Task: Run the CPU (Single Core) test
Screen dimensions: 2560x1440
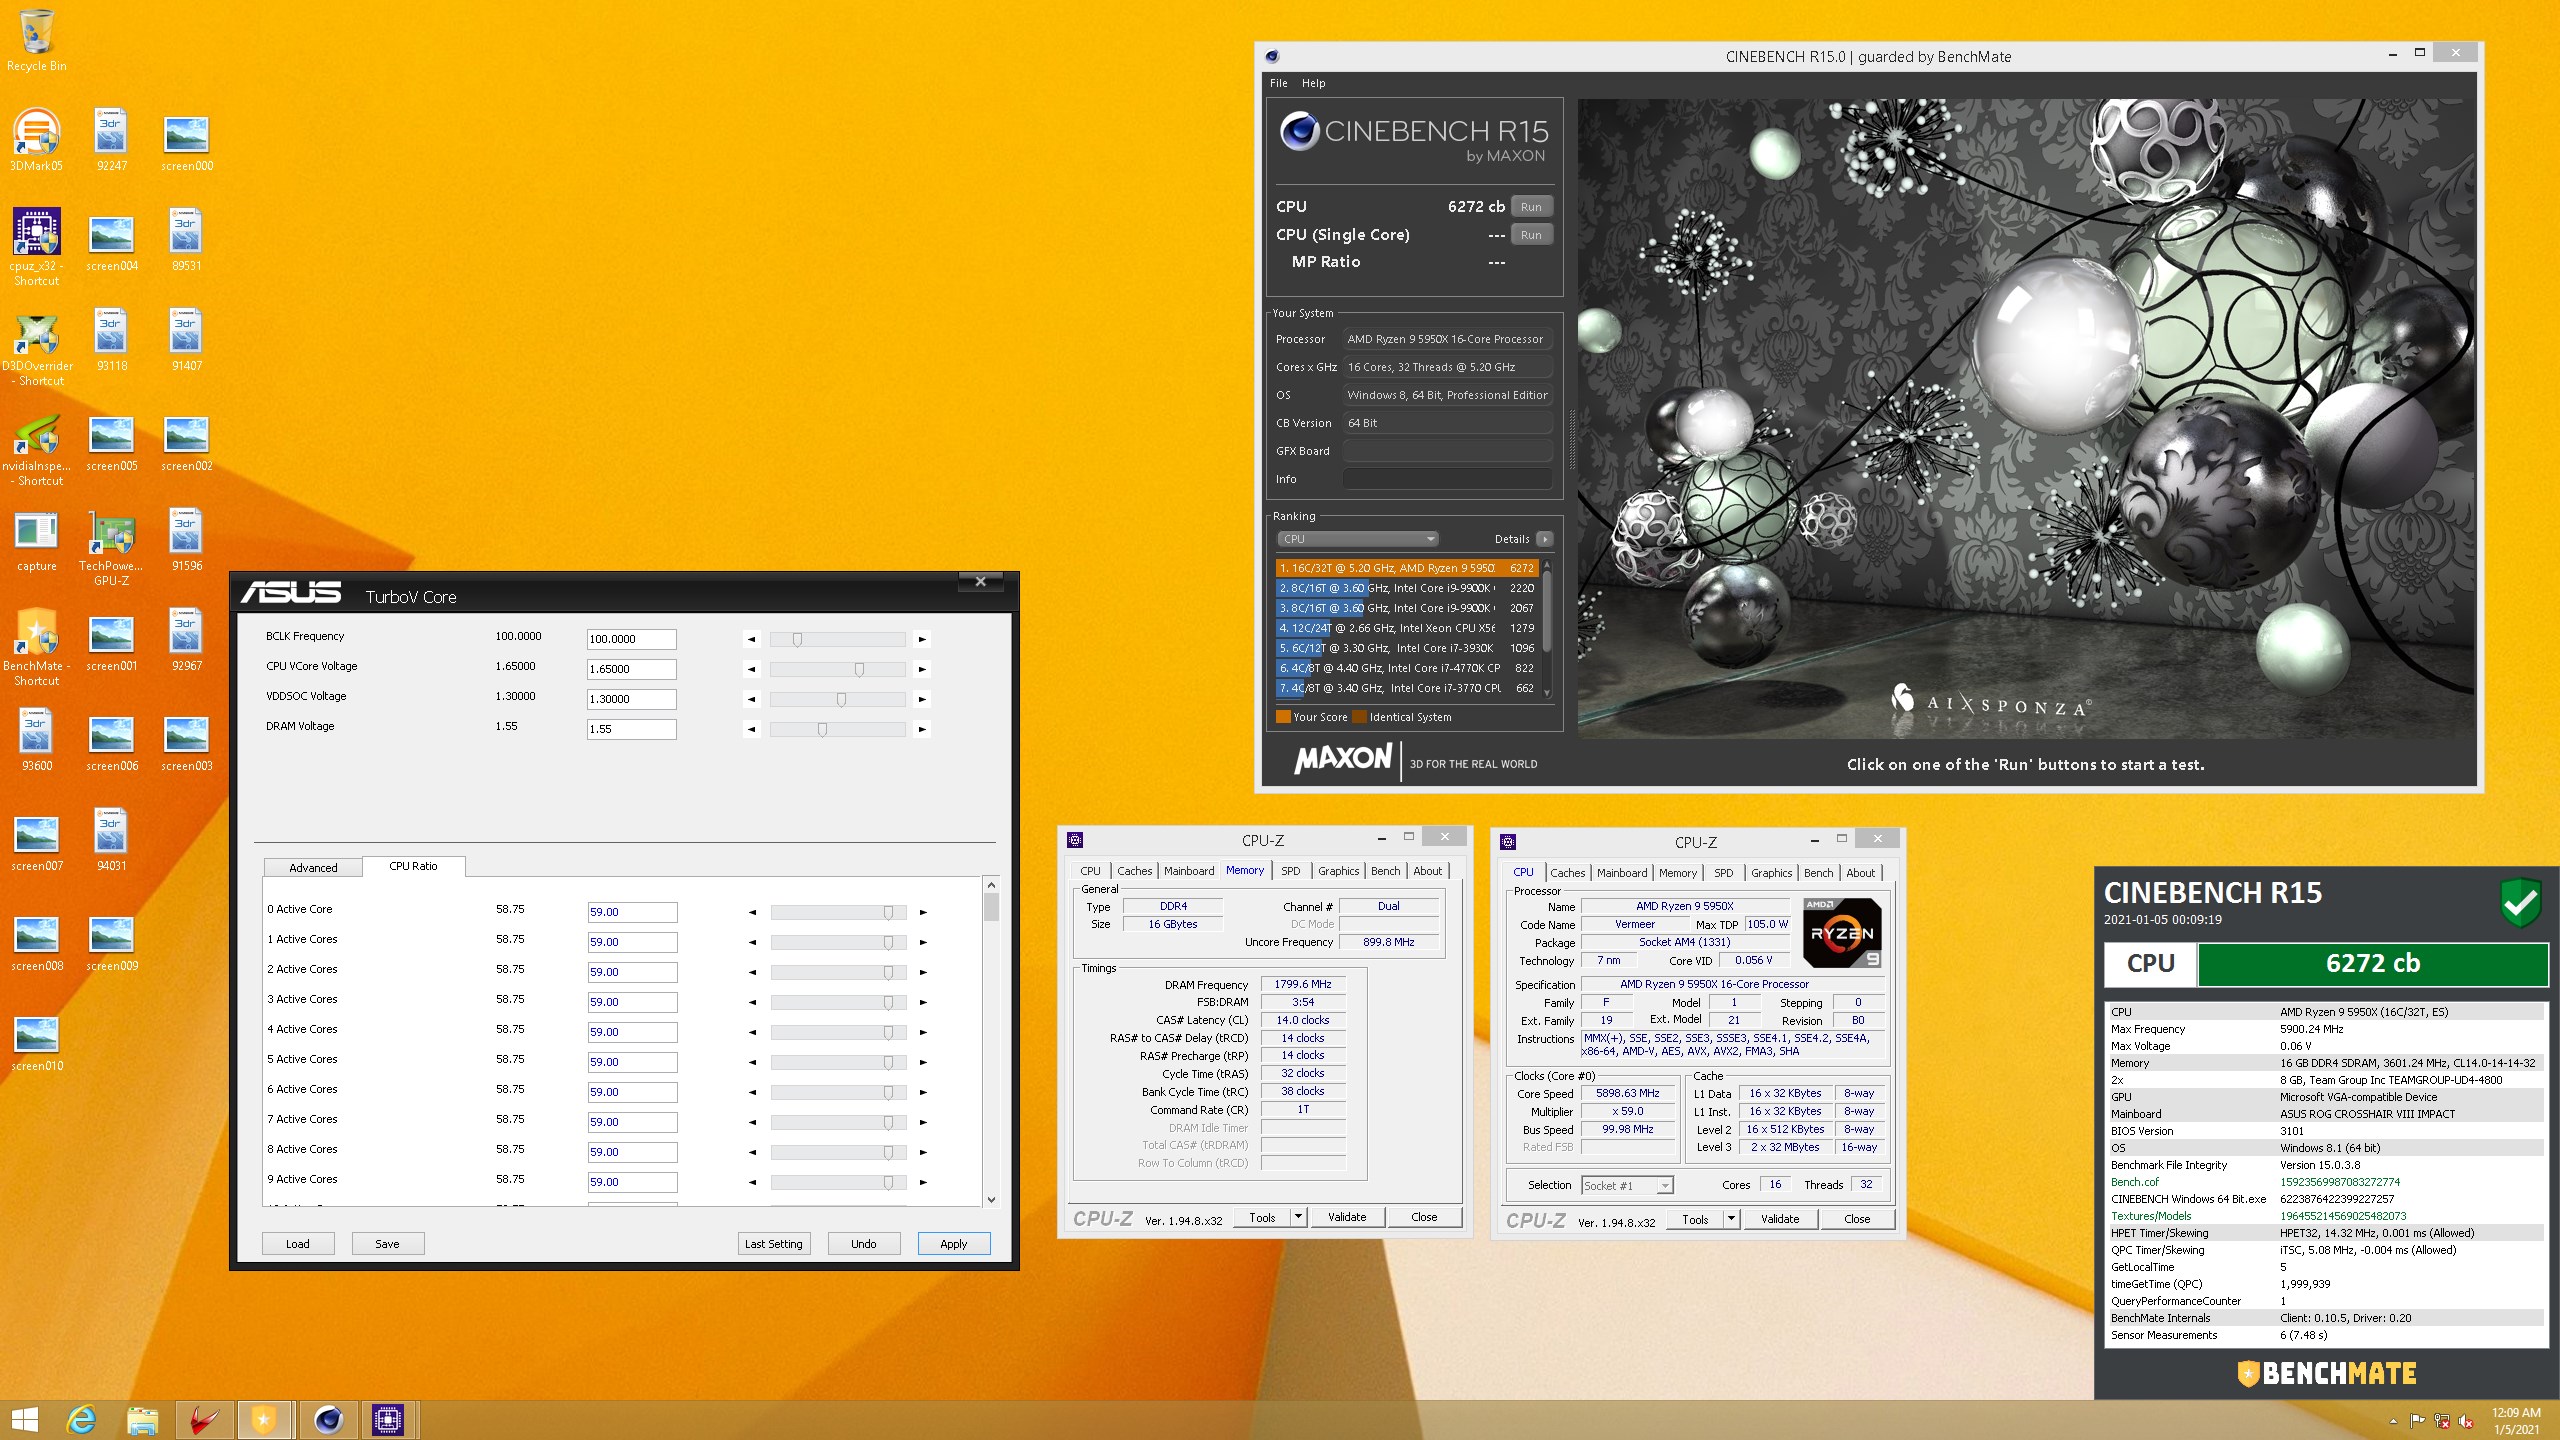Action: pos(1531,235)
